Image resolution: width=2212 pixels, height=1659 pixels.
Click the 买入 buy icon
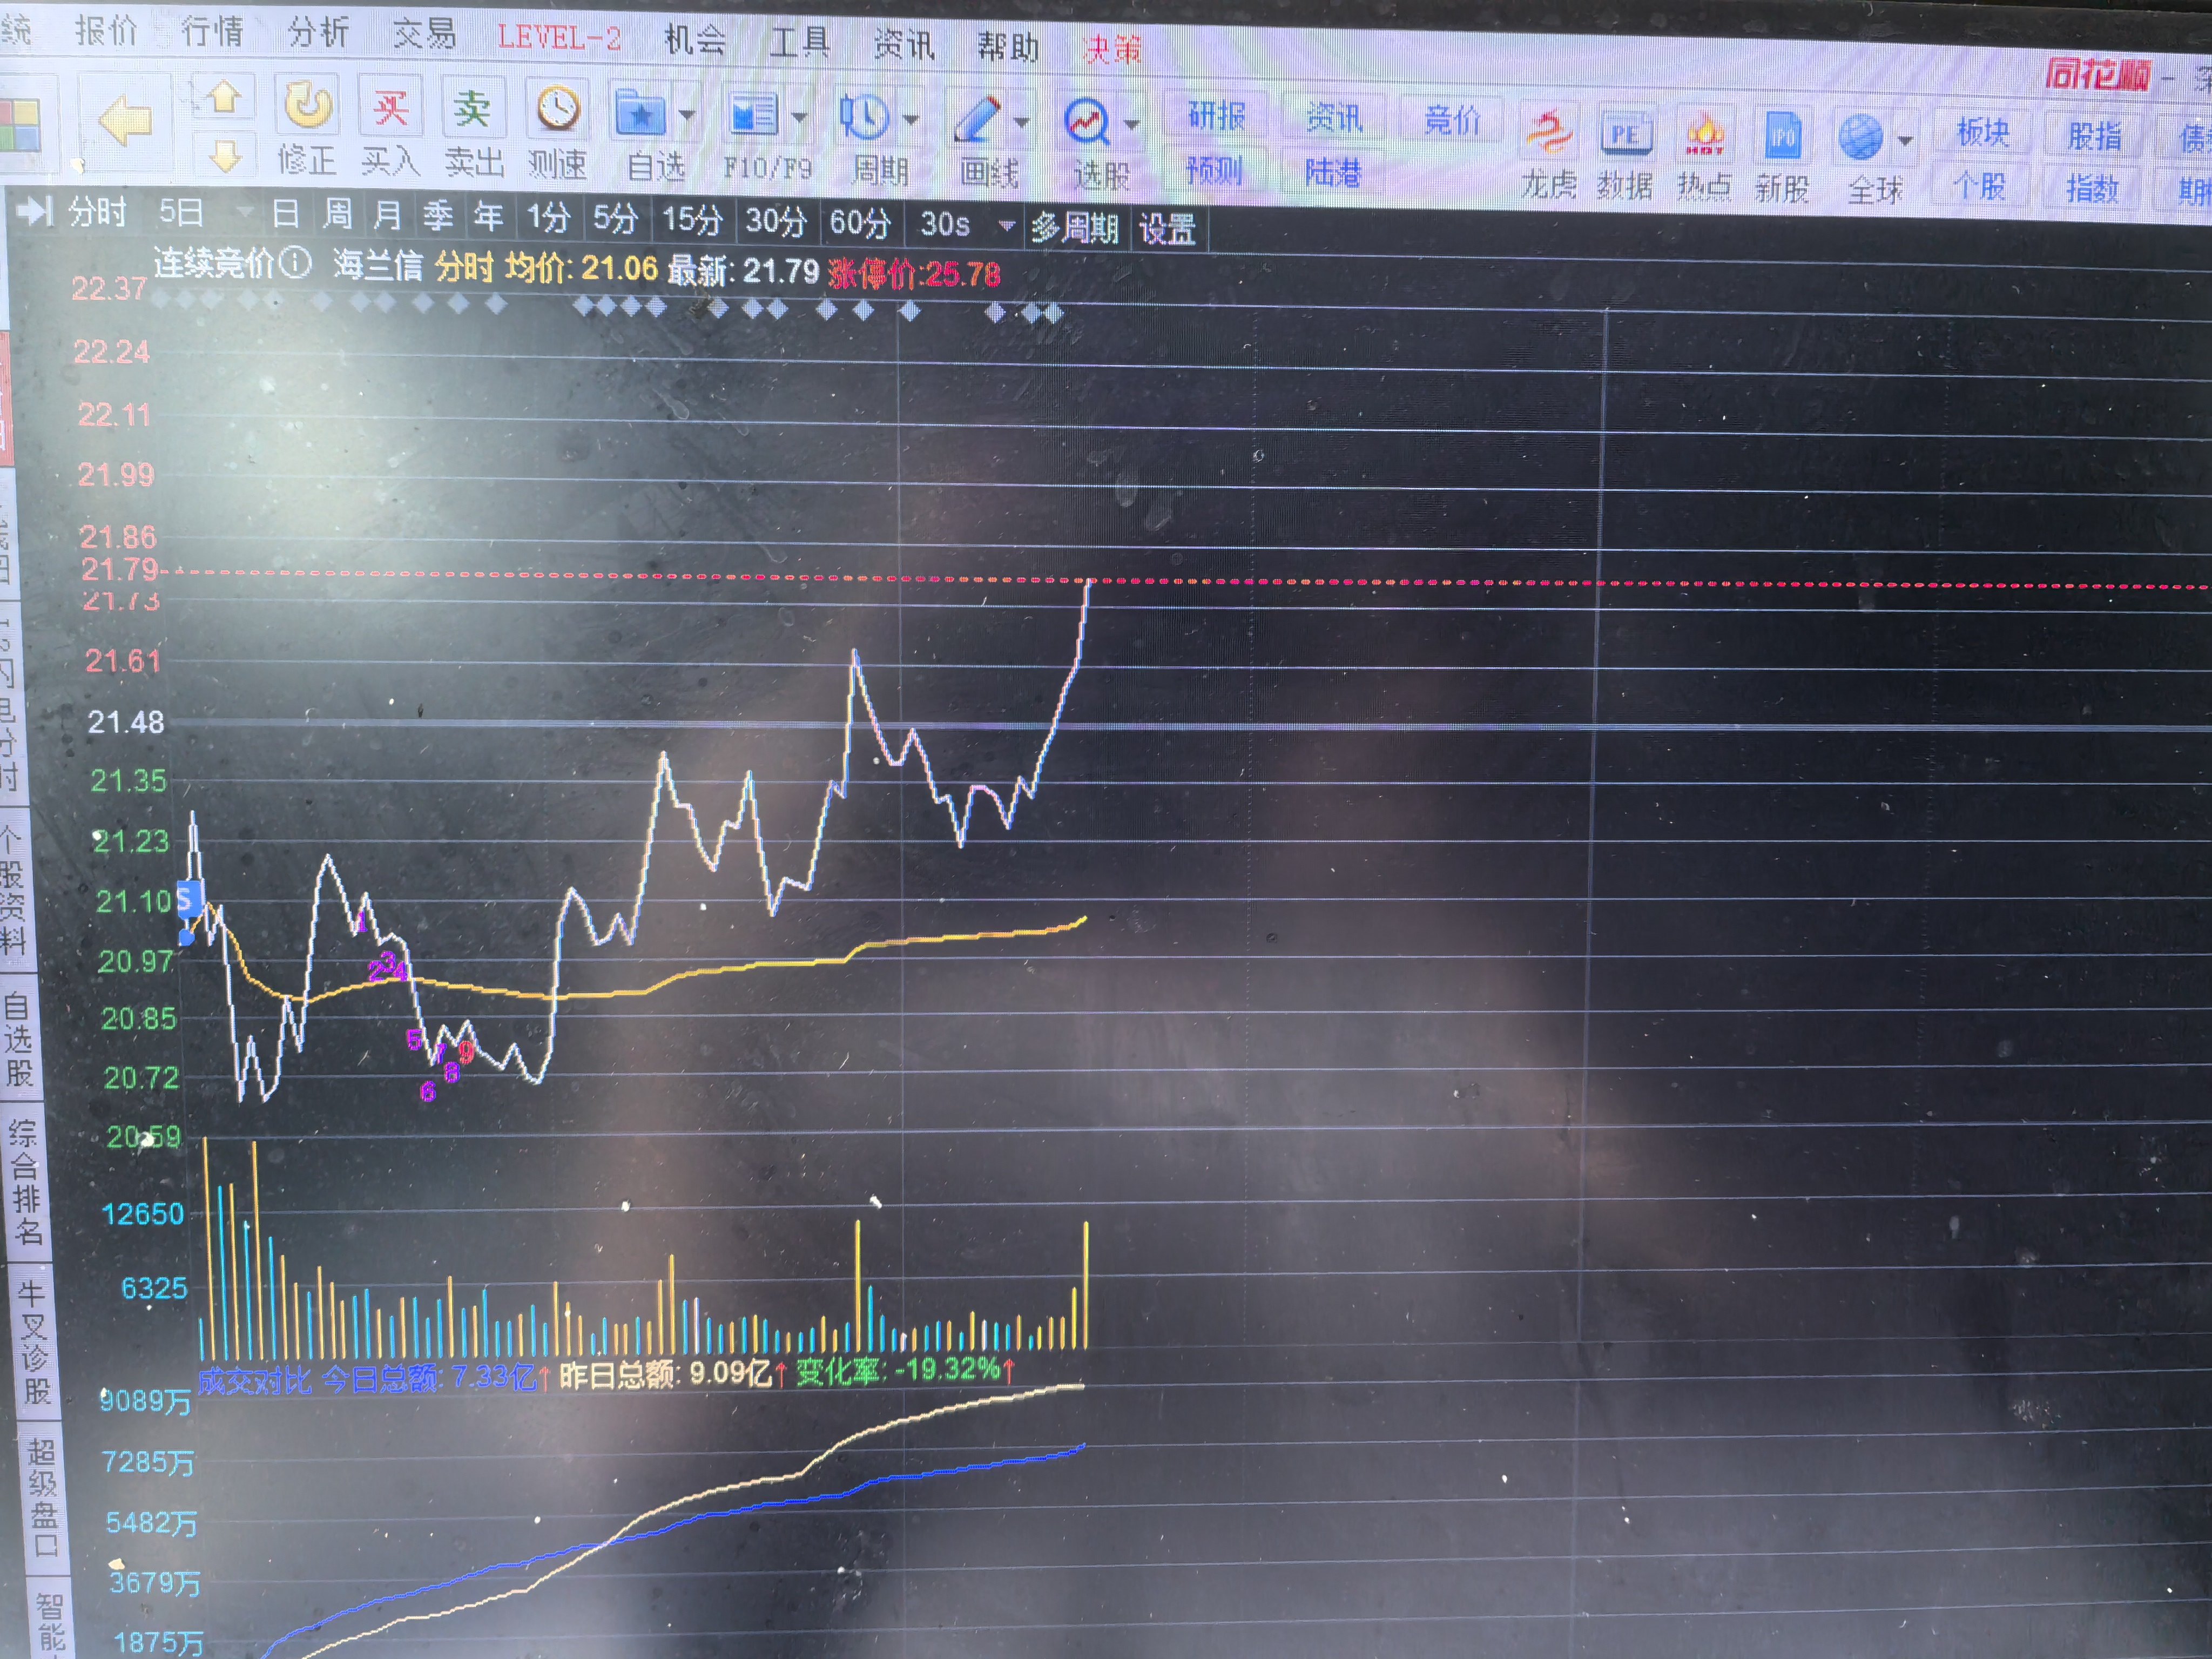click(x=390, y=108)
